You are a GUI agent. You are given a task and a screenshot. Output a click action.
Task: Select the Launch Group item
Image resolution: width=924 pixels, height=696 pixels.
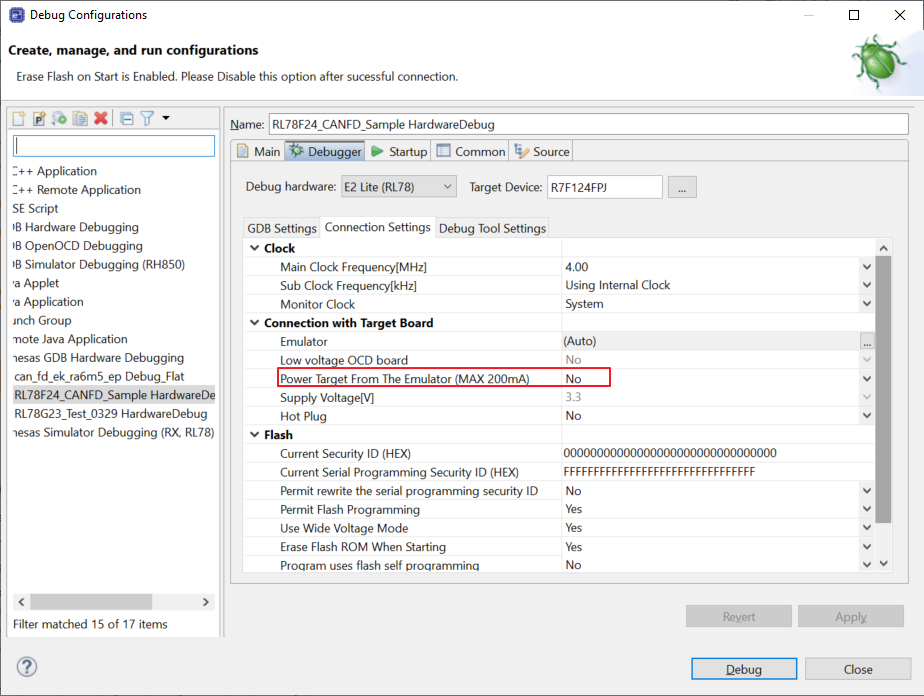point(42,321)
